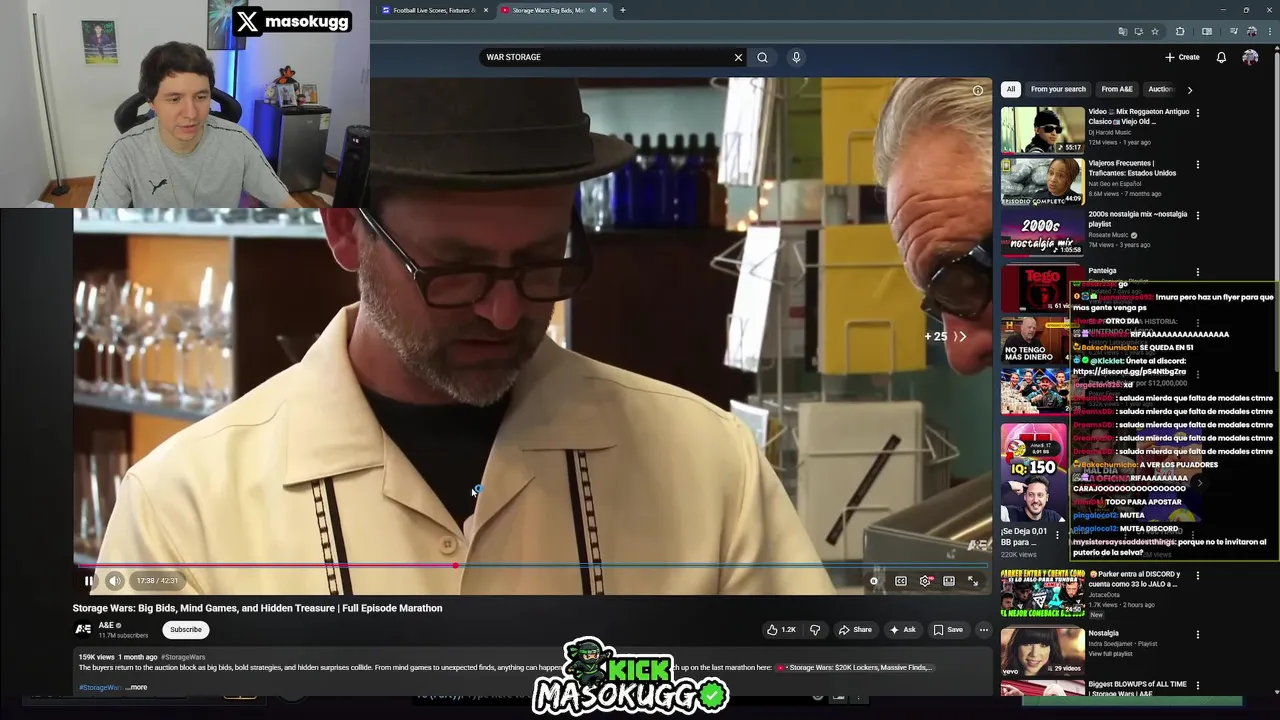Save the video to a playlist
The height and width of the screenshot is (720, 1280).
948,630
